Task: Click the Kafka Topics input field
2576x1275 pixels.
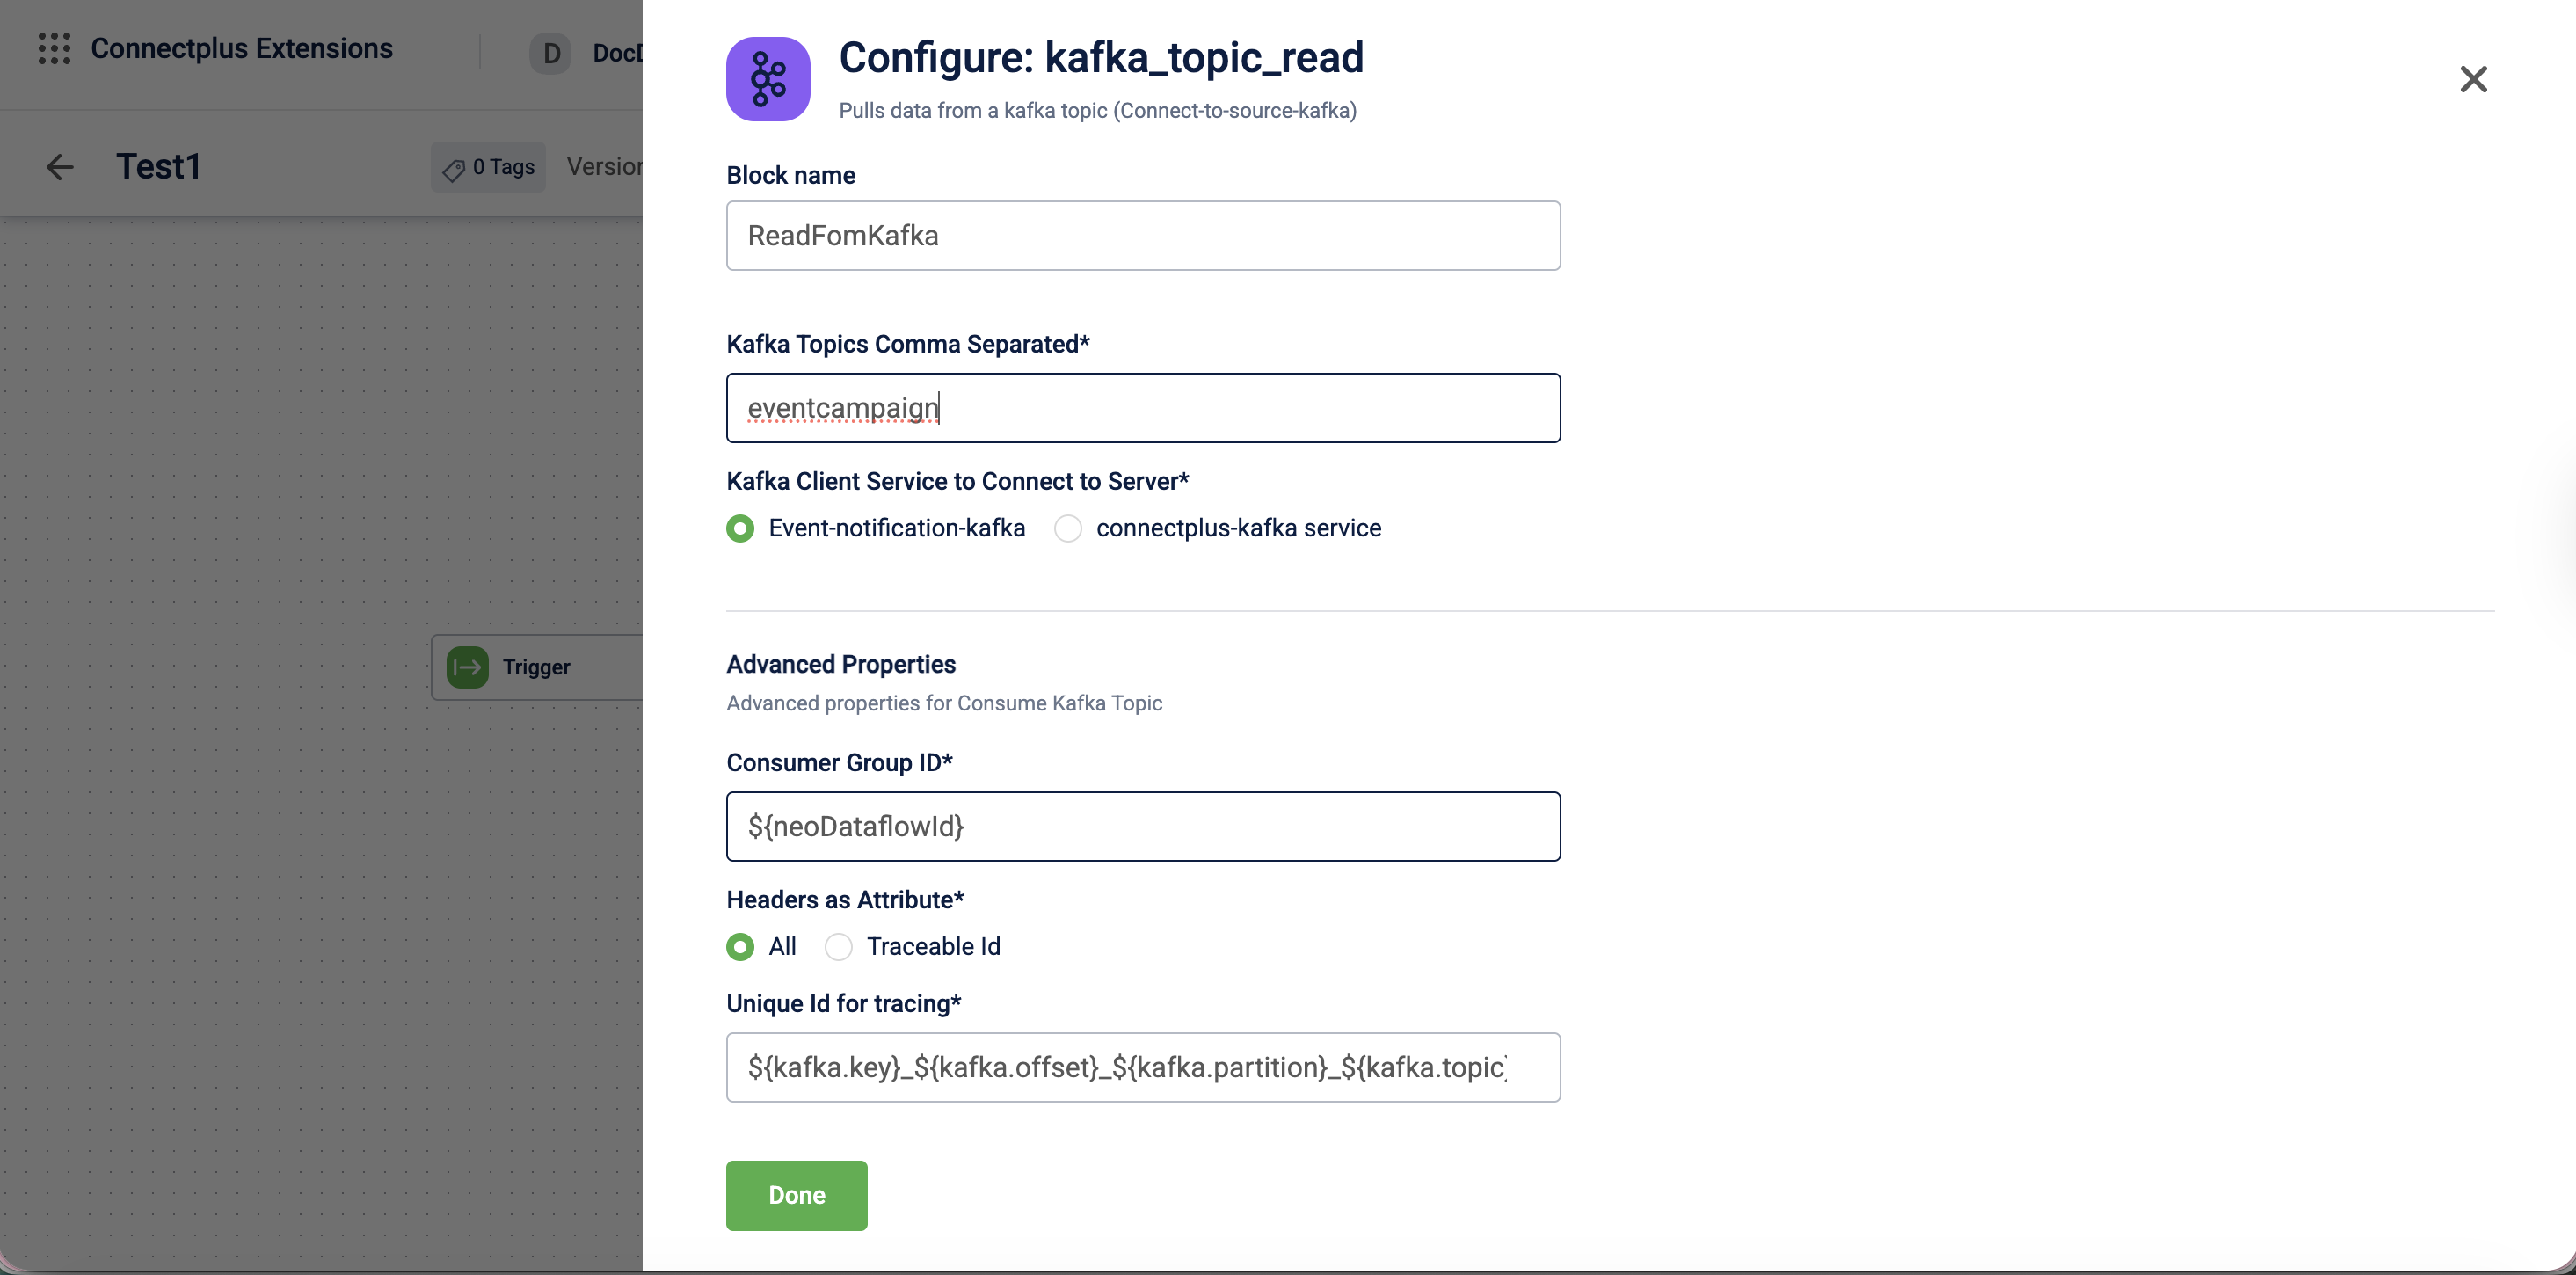Action: [1142, 408]
